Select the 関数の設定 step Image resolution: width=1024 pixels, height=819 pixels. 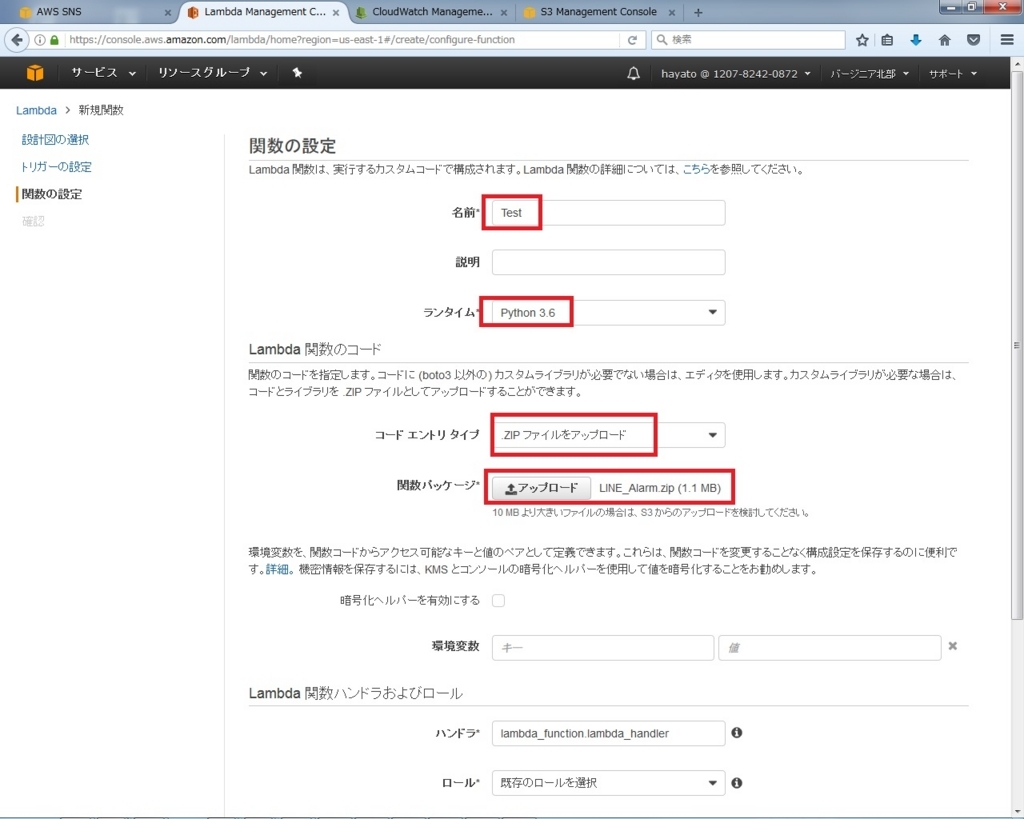coord(52,194)
